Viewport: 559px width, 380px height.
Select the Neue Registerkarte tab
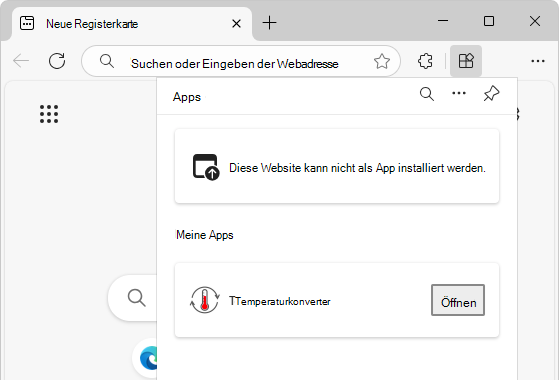point(132,24)
